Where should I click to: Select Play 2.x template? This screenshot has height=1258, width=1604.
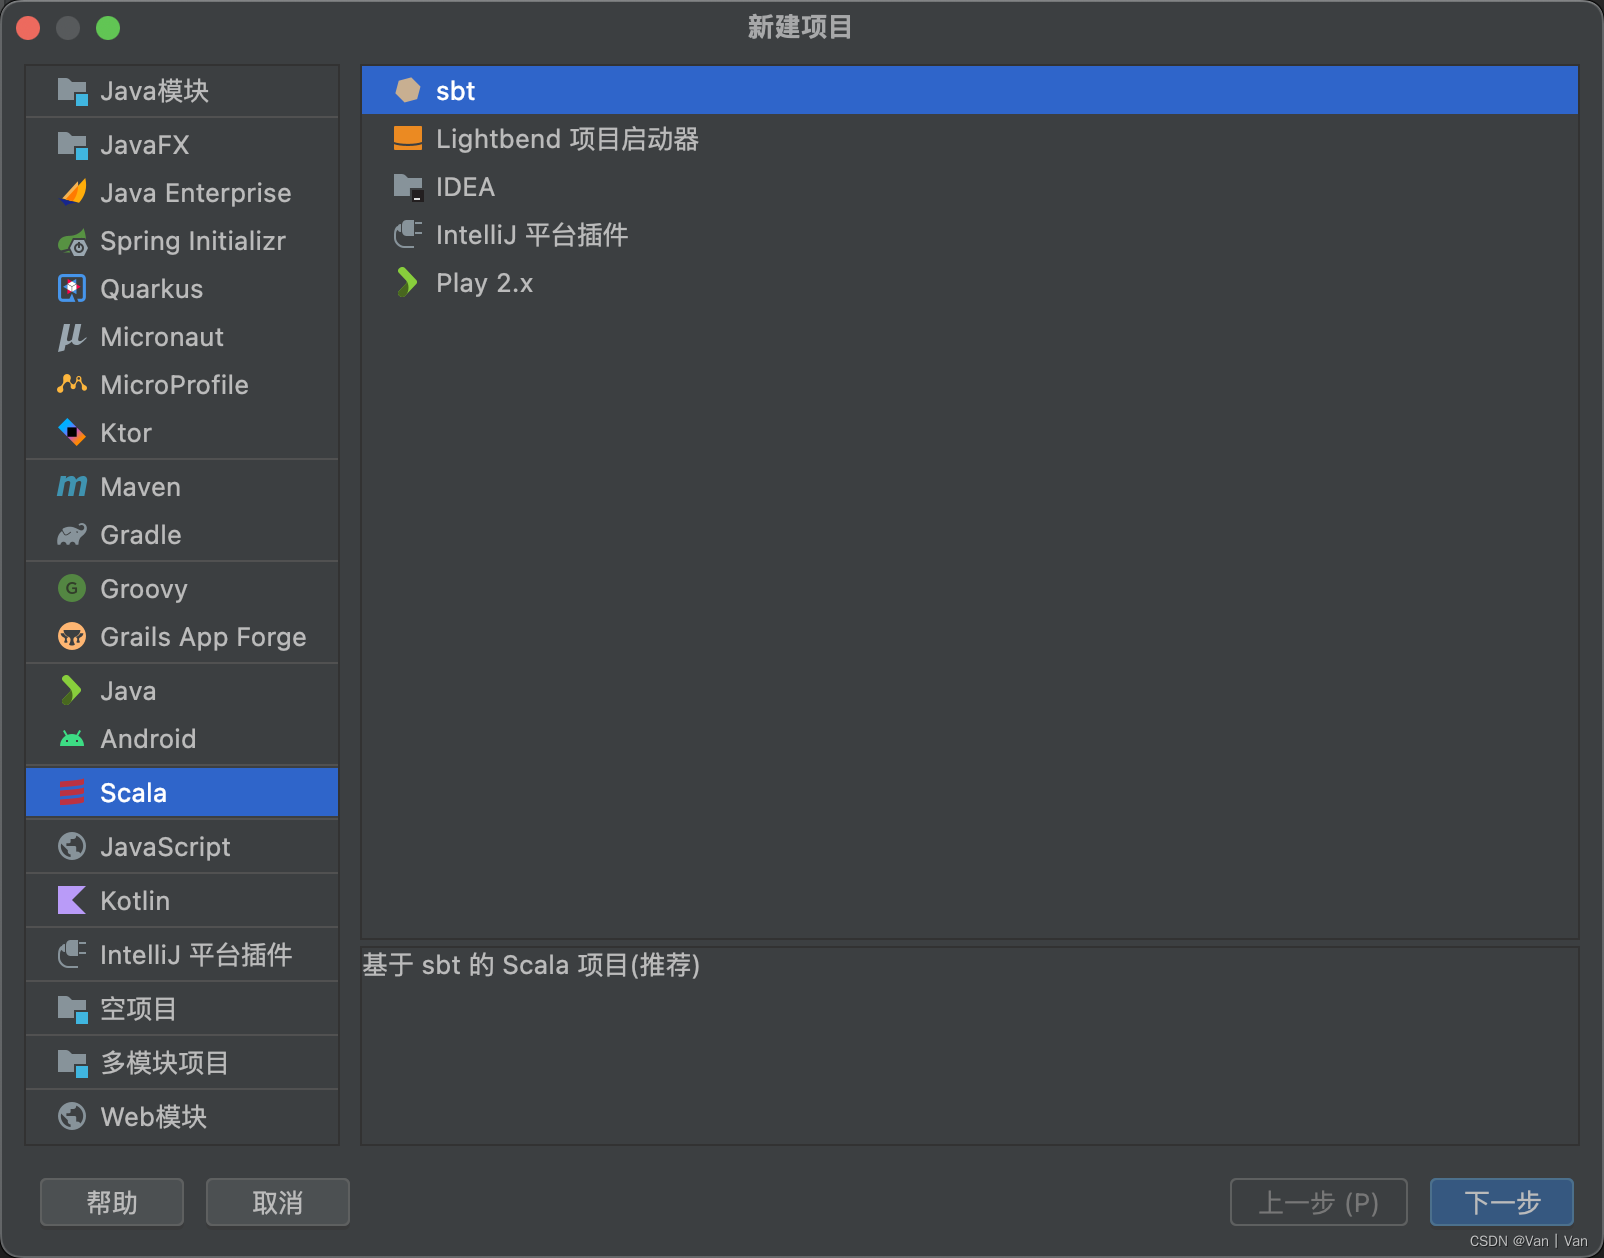pyautogui.click(x=970, y=282)
